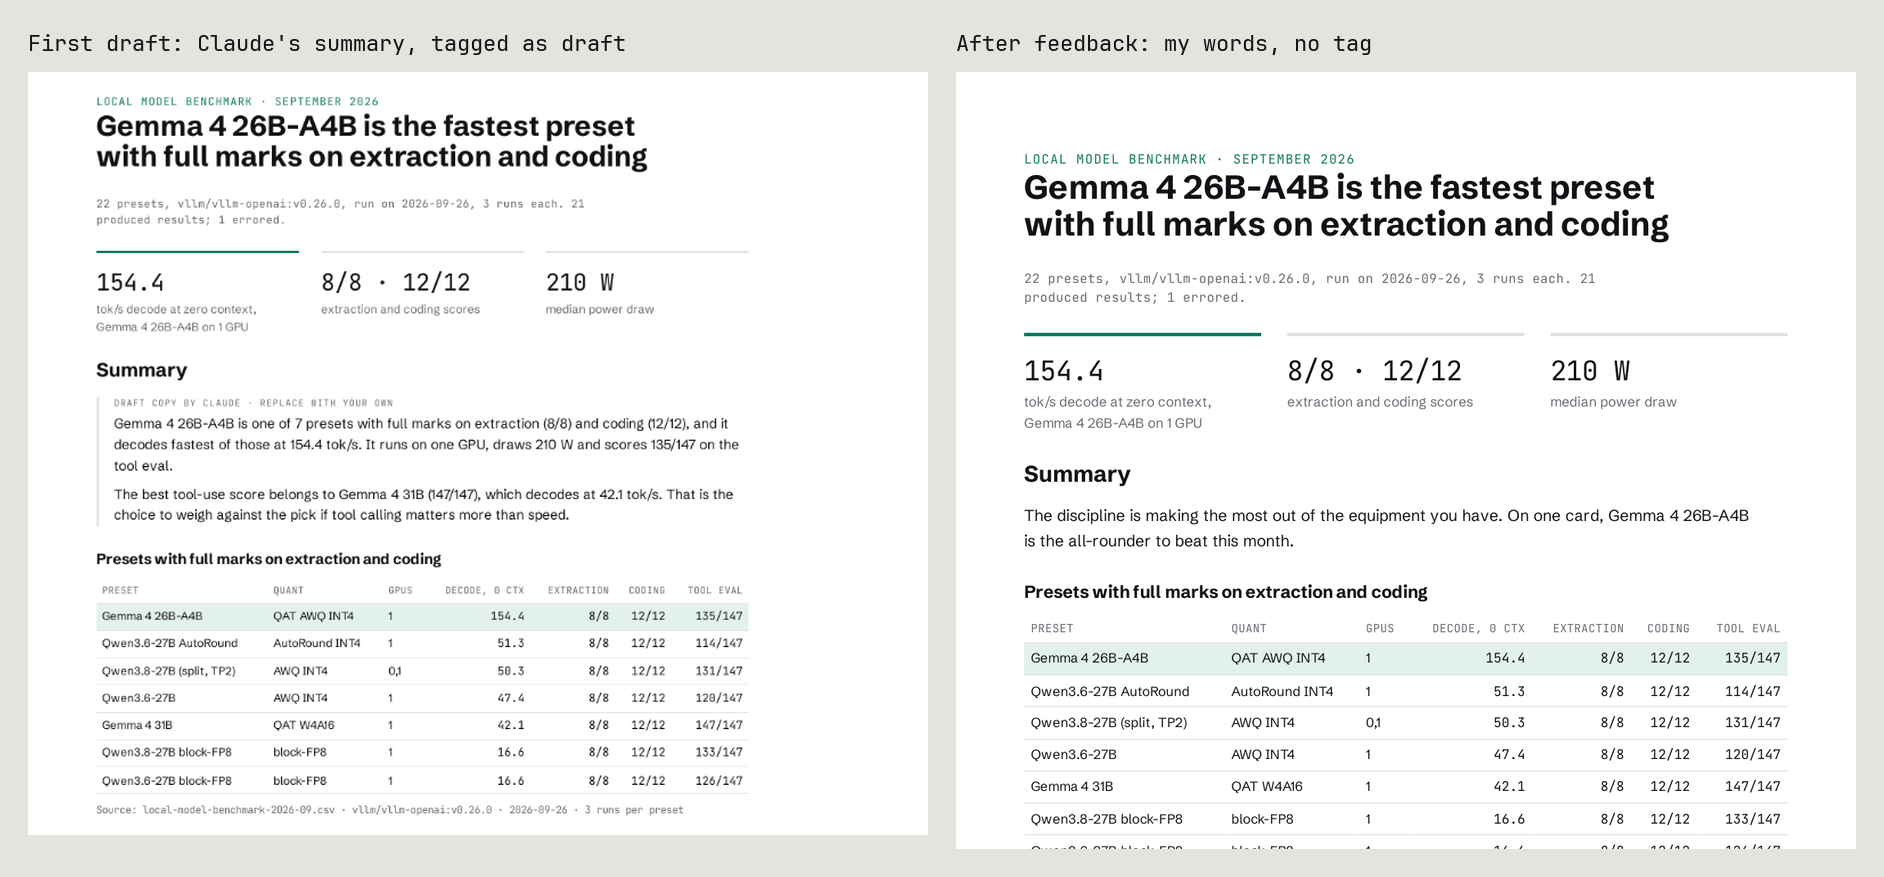This screenshot has height=877, width=1884.
Task: Click the paragraph starting 'The best tool-use score belongs'
Action: click(x=424, y=505)
